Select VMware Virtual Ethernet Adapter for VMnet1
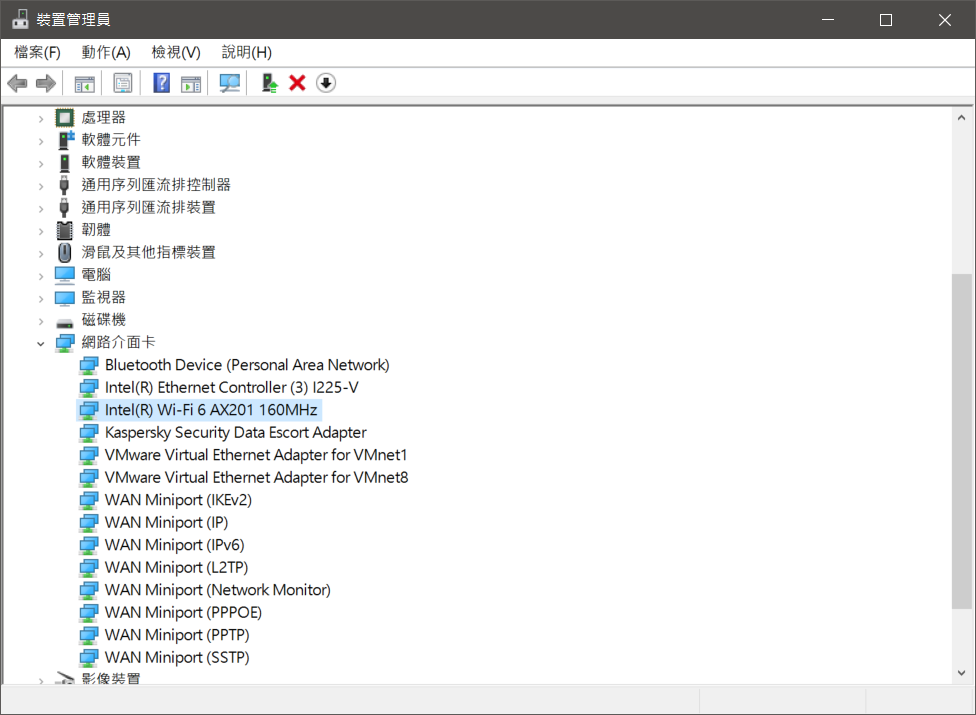The width and height of the screenshot is (976, 715). (x=256, y=455)
